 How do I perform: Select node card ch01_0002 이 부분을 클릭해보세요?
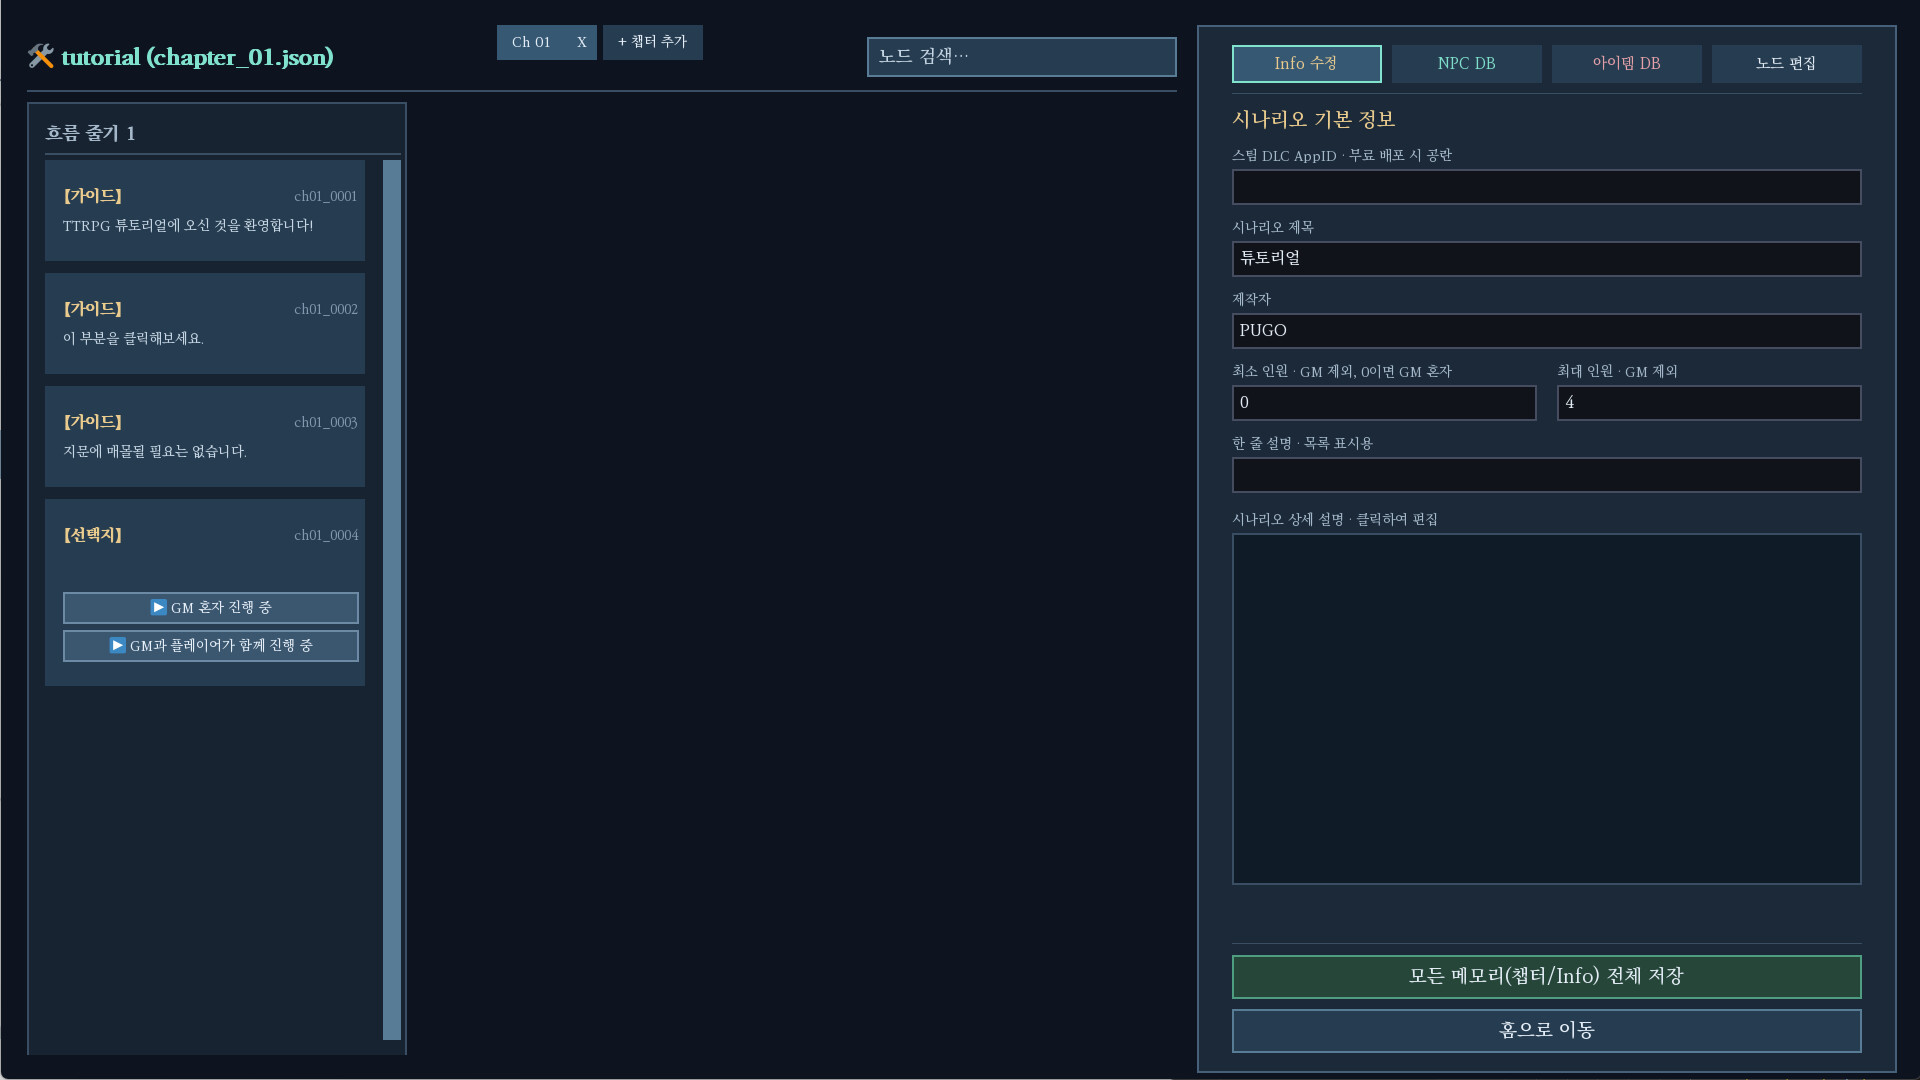[x=205, y=324]
